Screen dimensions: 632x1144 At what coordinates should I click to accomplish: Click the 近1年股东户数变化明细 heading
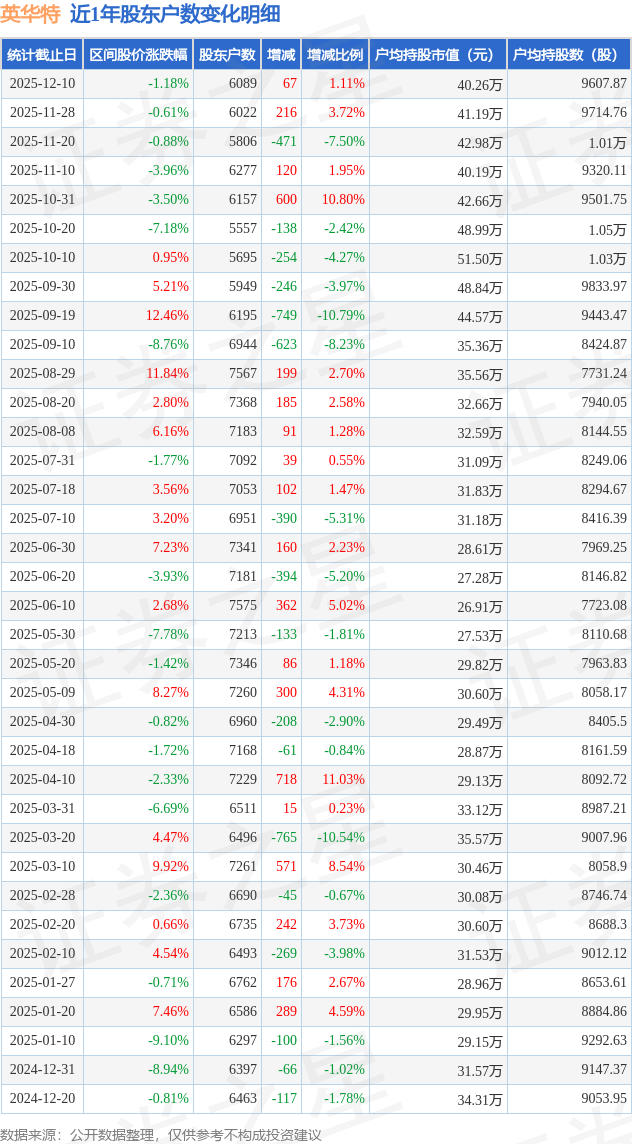tap(175, 14)
